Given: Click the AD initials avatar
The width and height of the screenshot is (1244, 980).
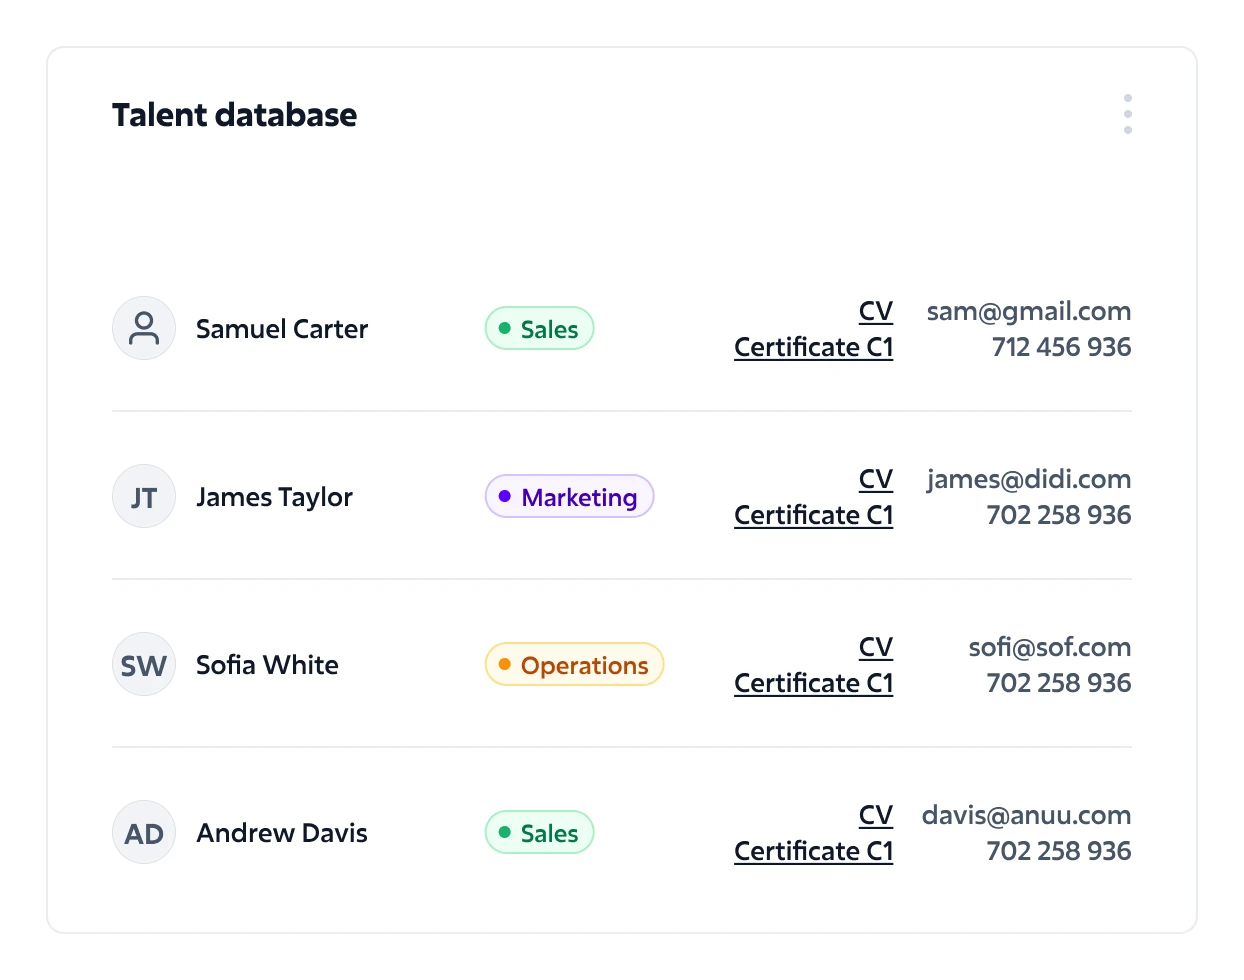Looking at the screenshot, I should point(144,832).
